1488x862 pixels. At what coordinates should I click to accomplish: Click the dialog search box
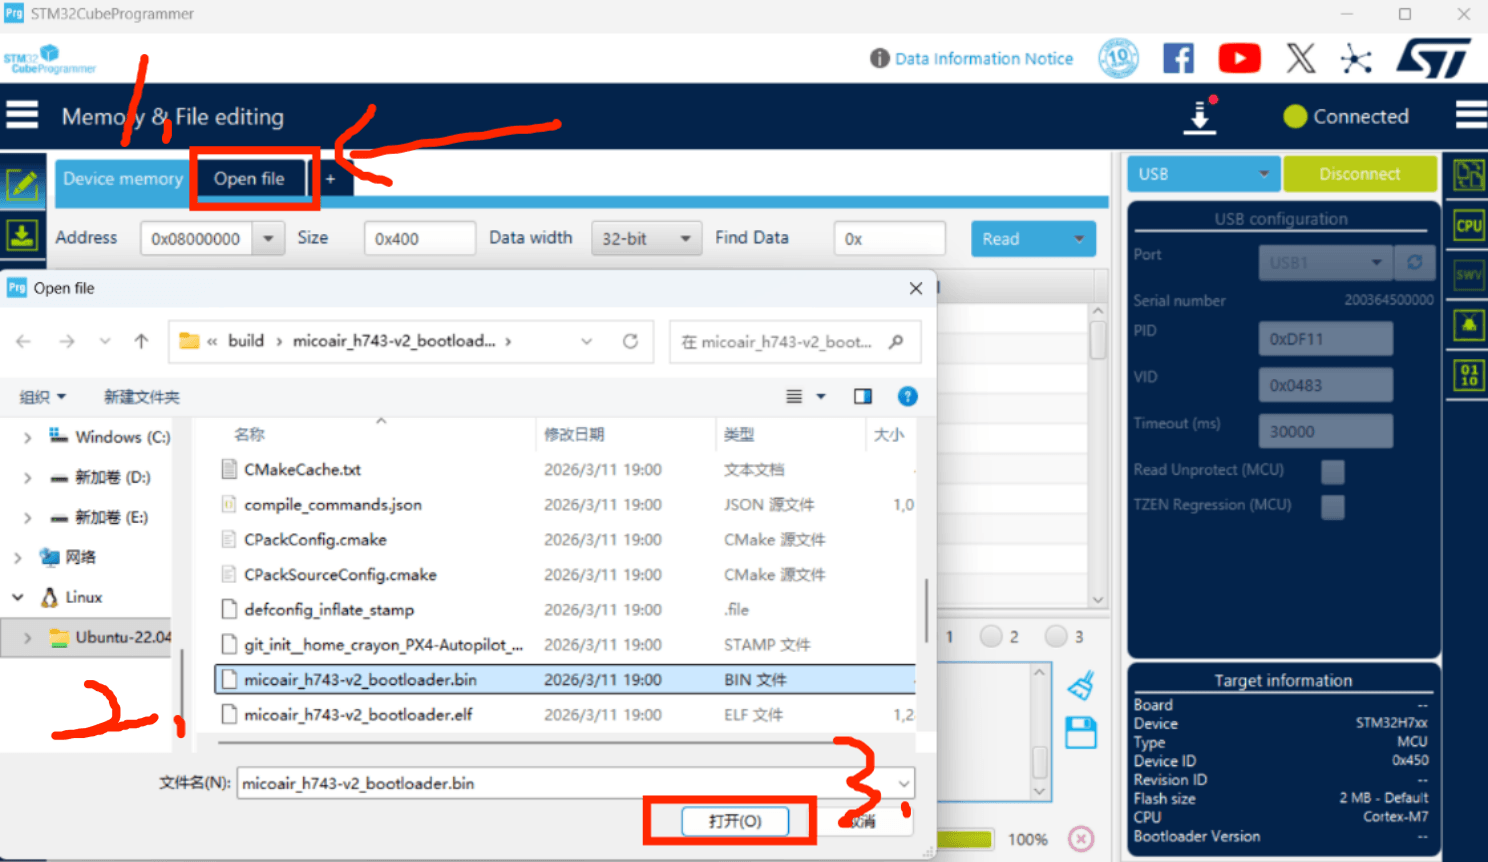[795, 341]
